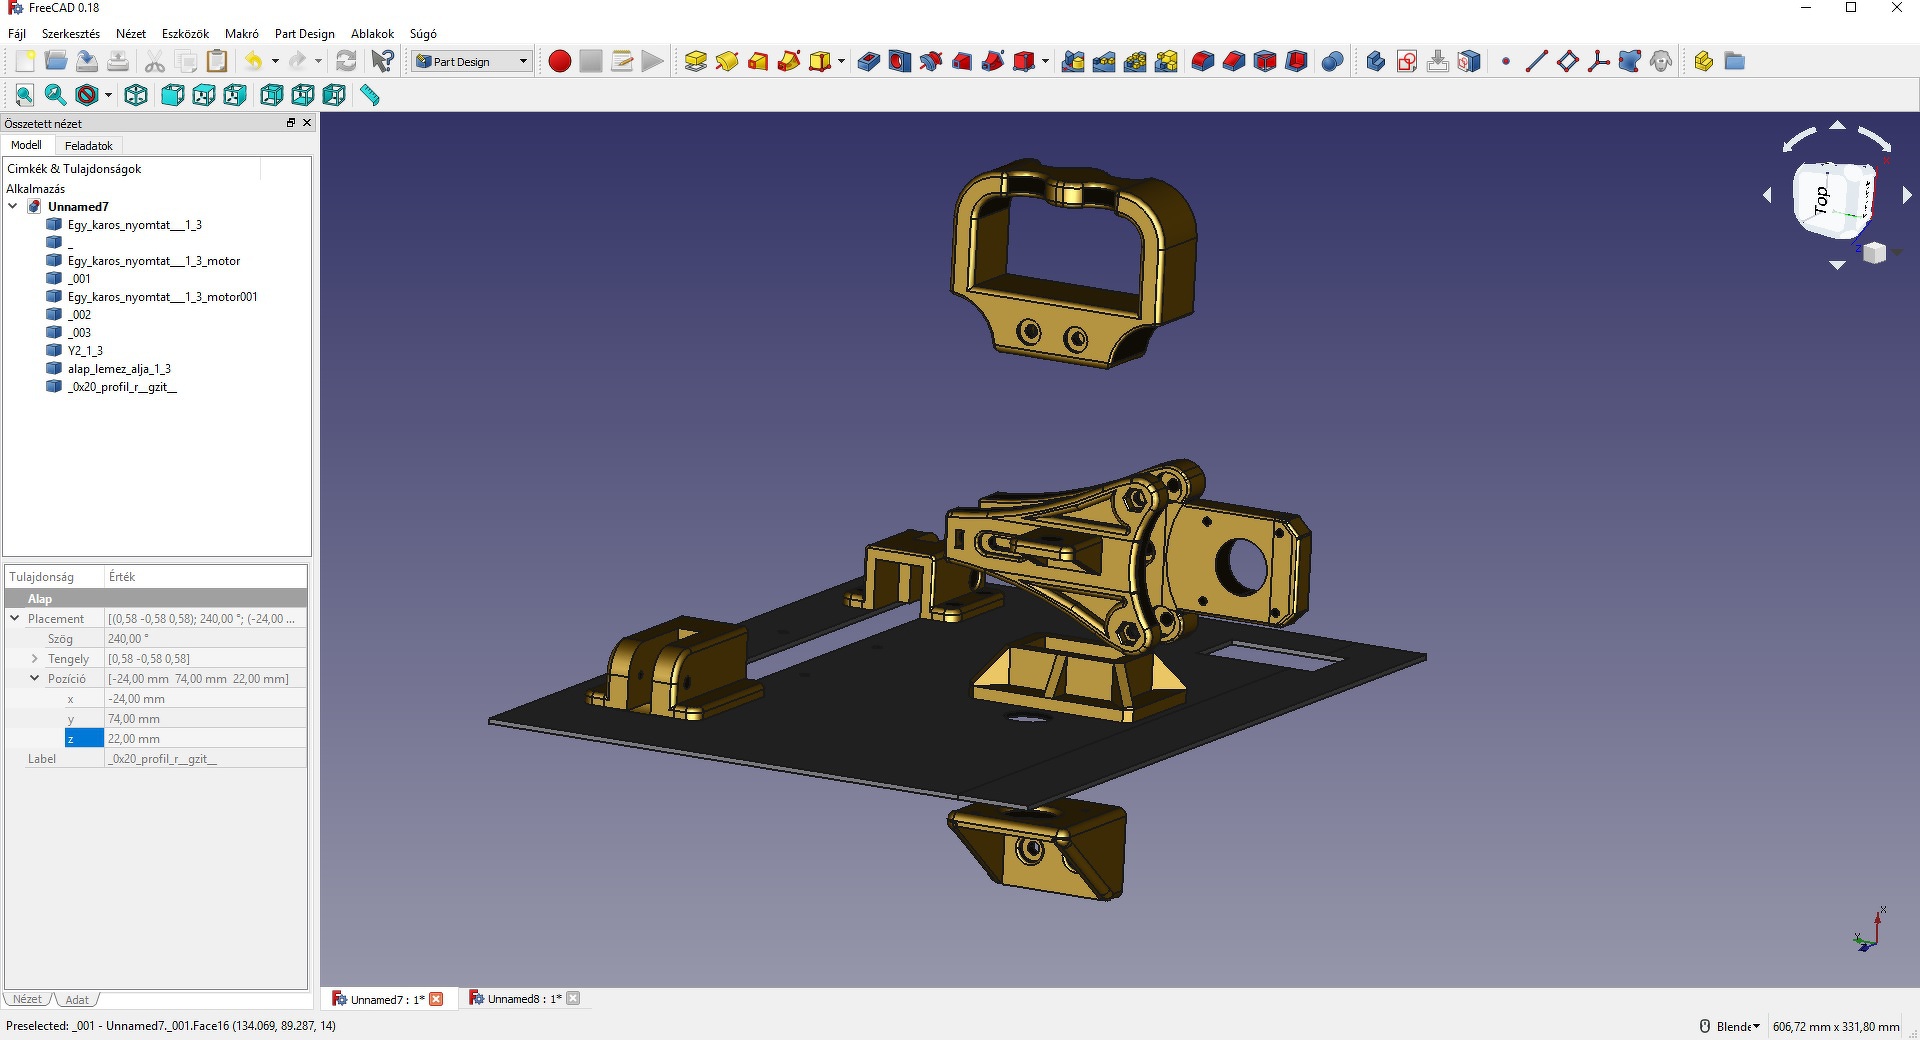The image size is (1920, 1040).
Task: Click the Open file folder icon
Action: (x=56, y=62)
